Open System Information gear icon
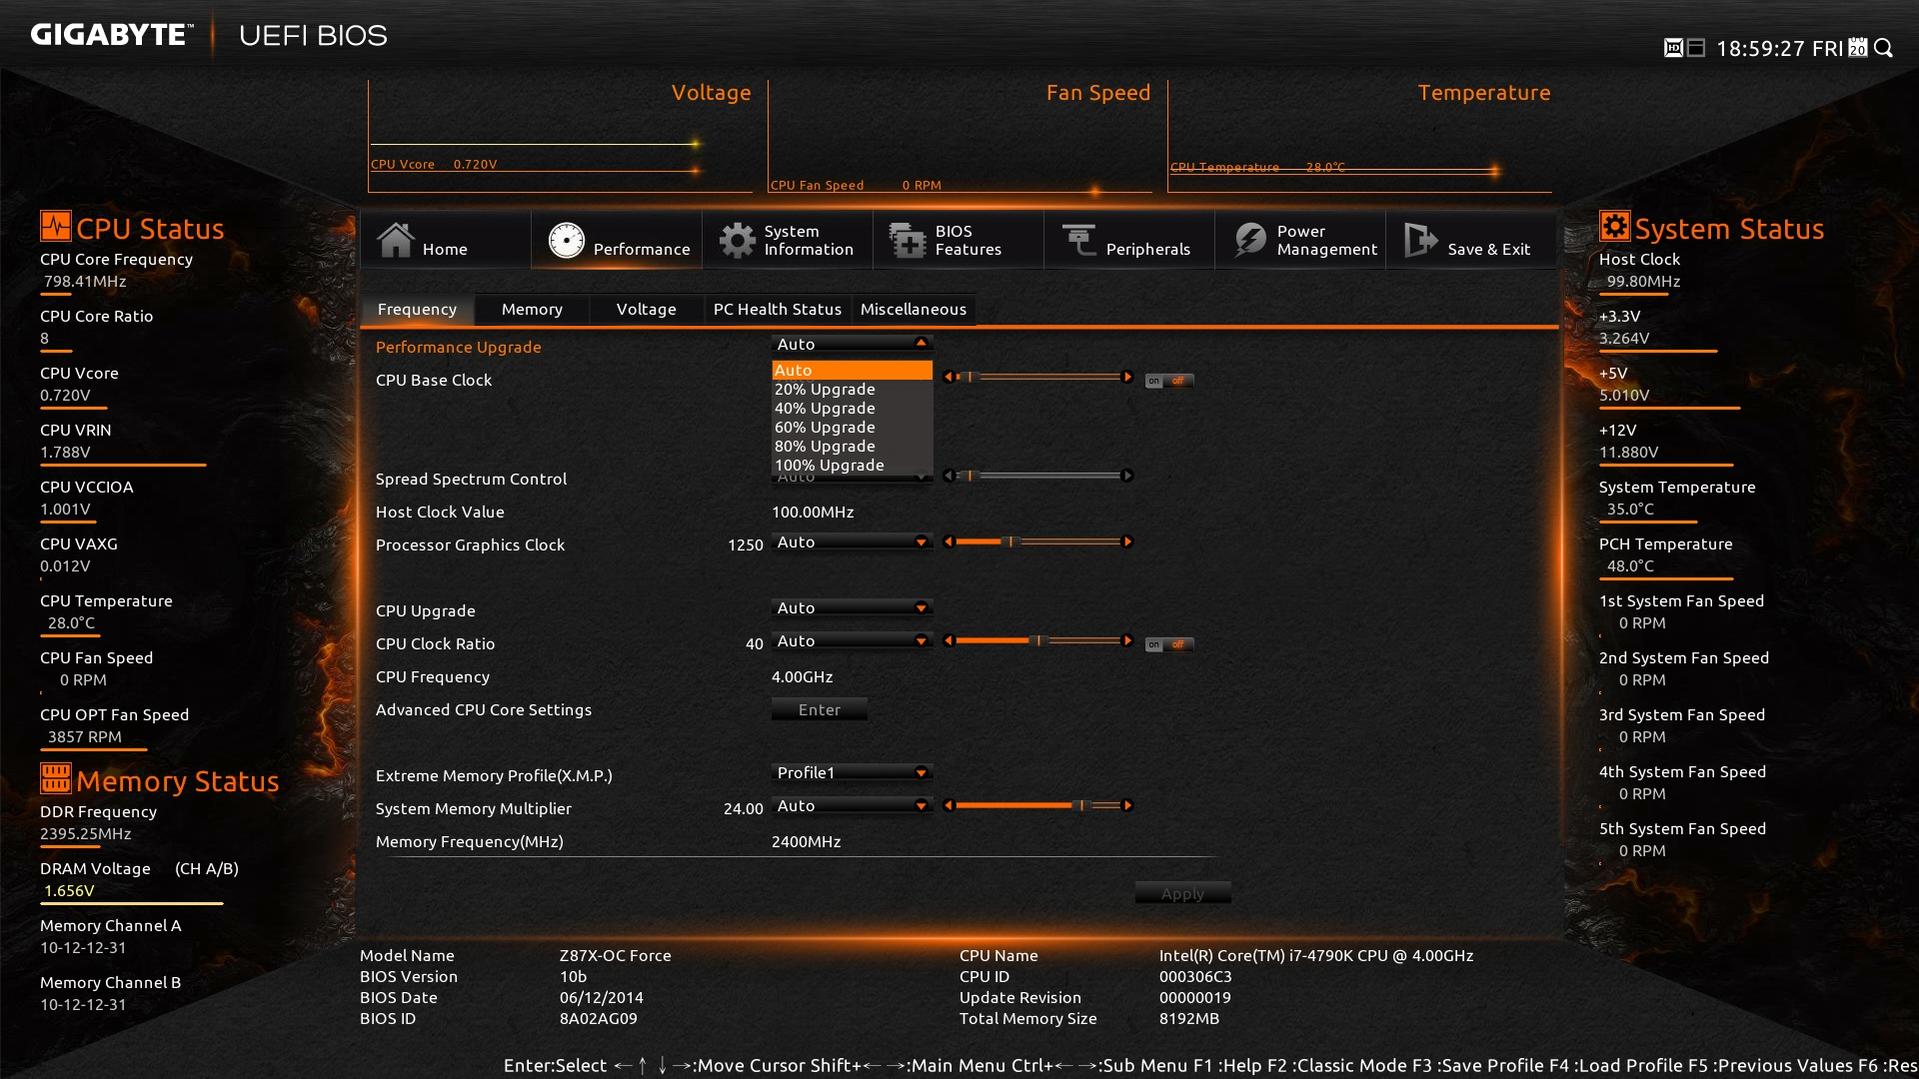 pyautogui.click(x=737, y=240)
